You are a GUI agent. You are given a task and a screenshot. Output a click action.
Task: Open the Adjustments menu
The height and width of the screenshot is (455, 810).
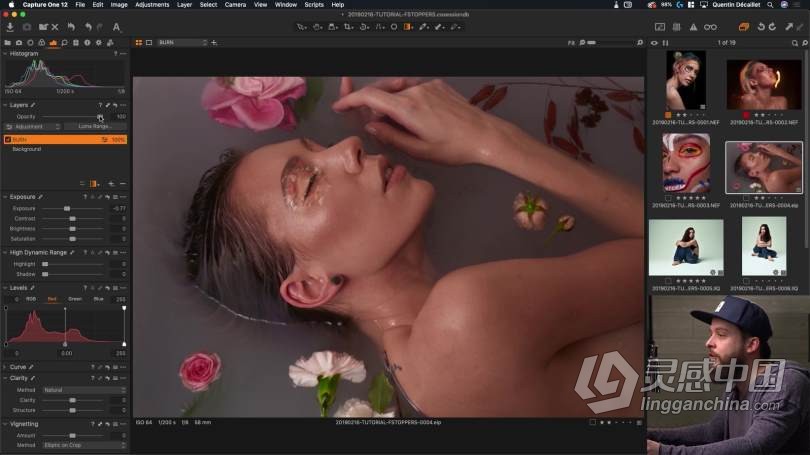pyautogui.click(x=152, y=5)
